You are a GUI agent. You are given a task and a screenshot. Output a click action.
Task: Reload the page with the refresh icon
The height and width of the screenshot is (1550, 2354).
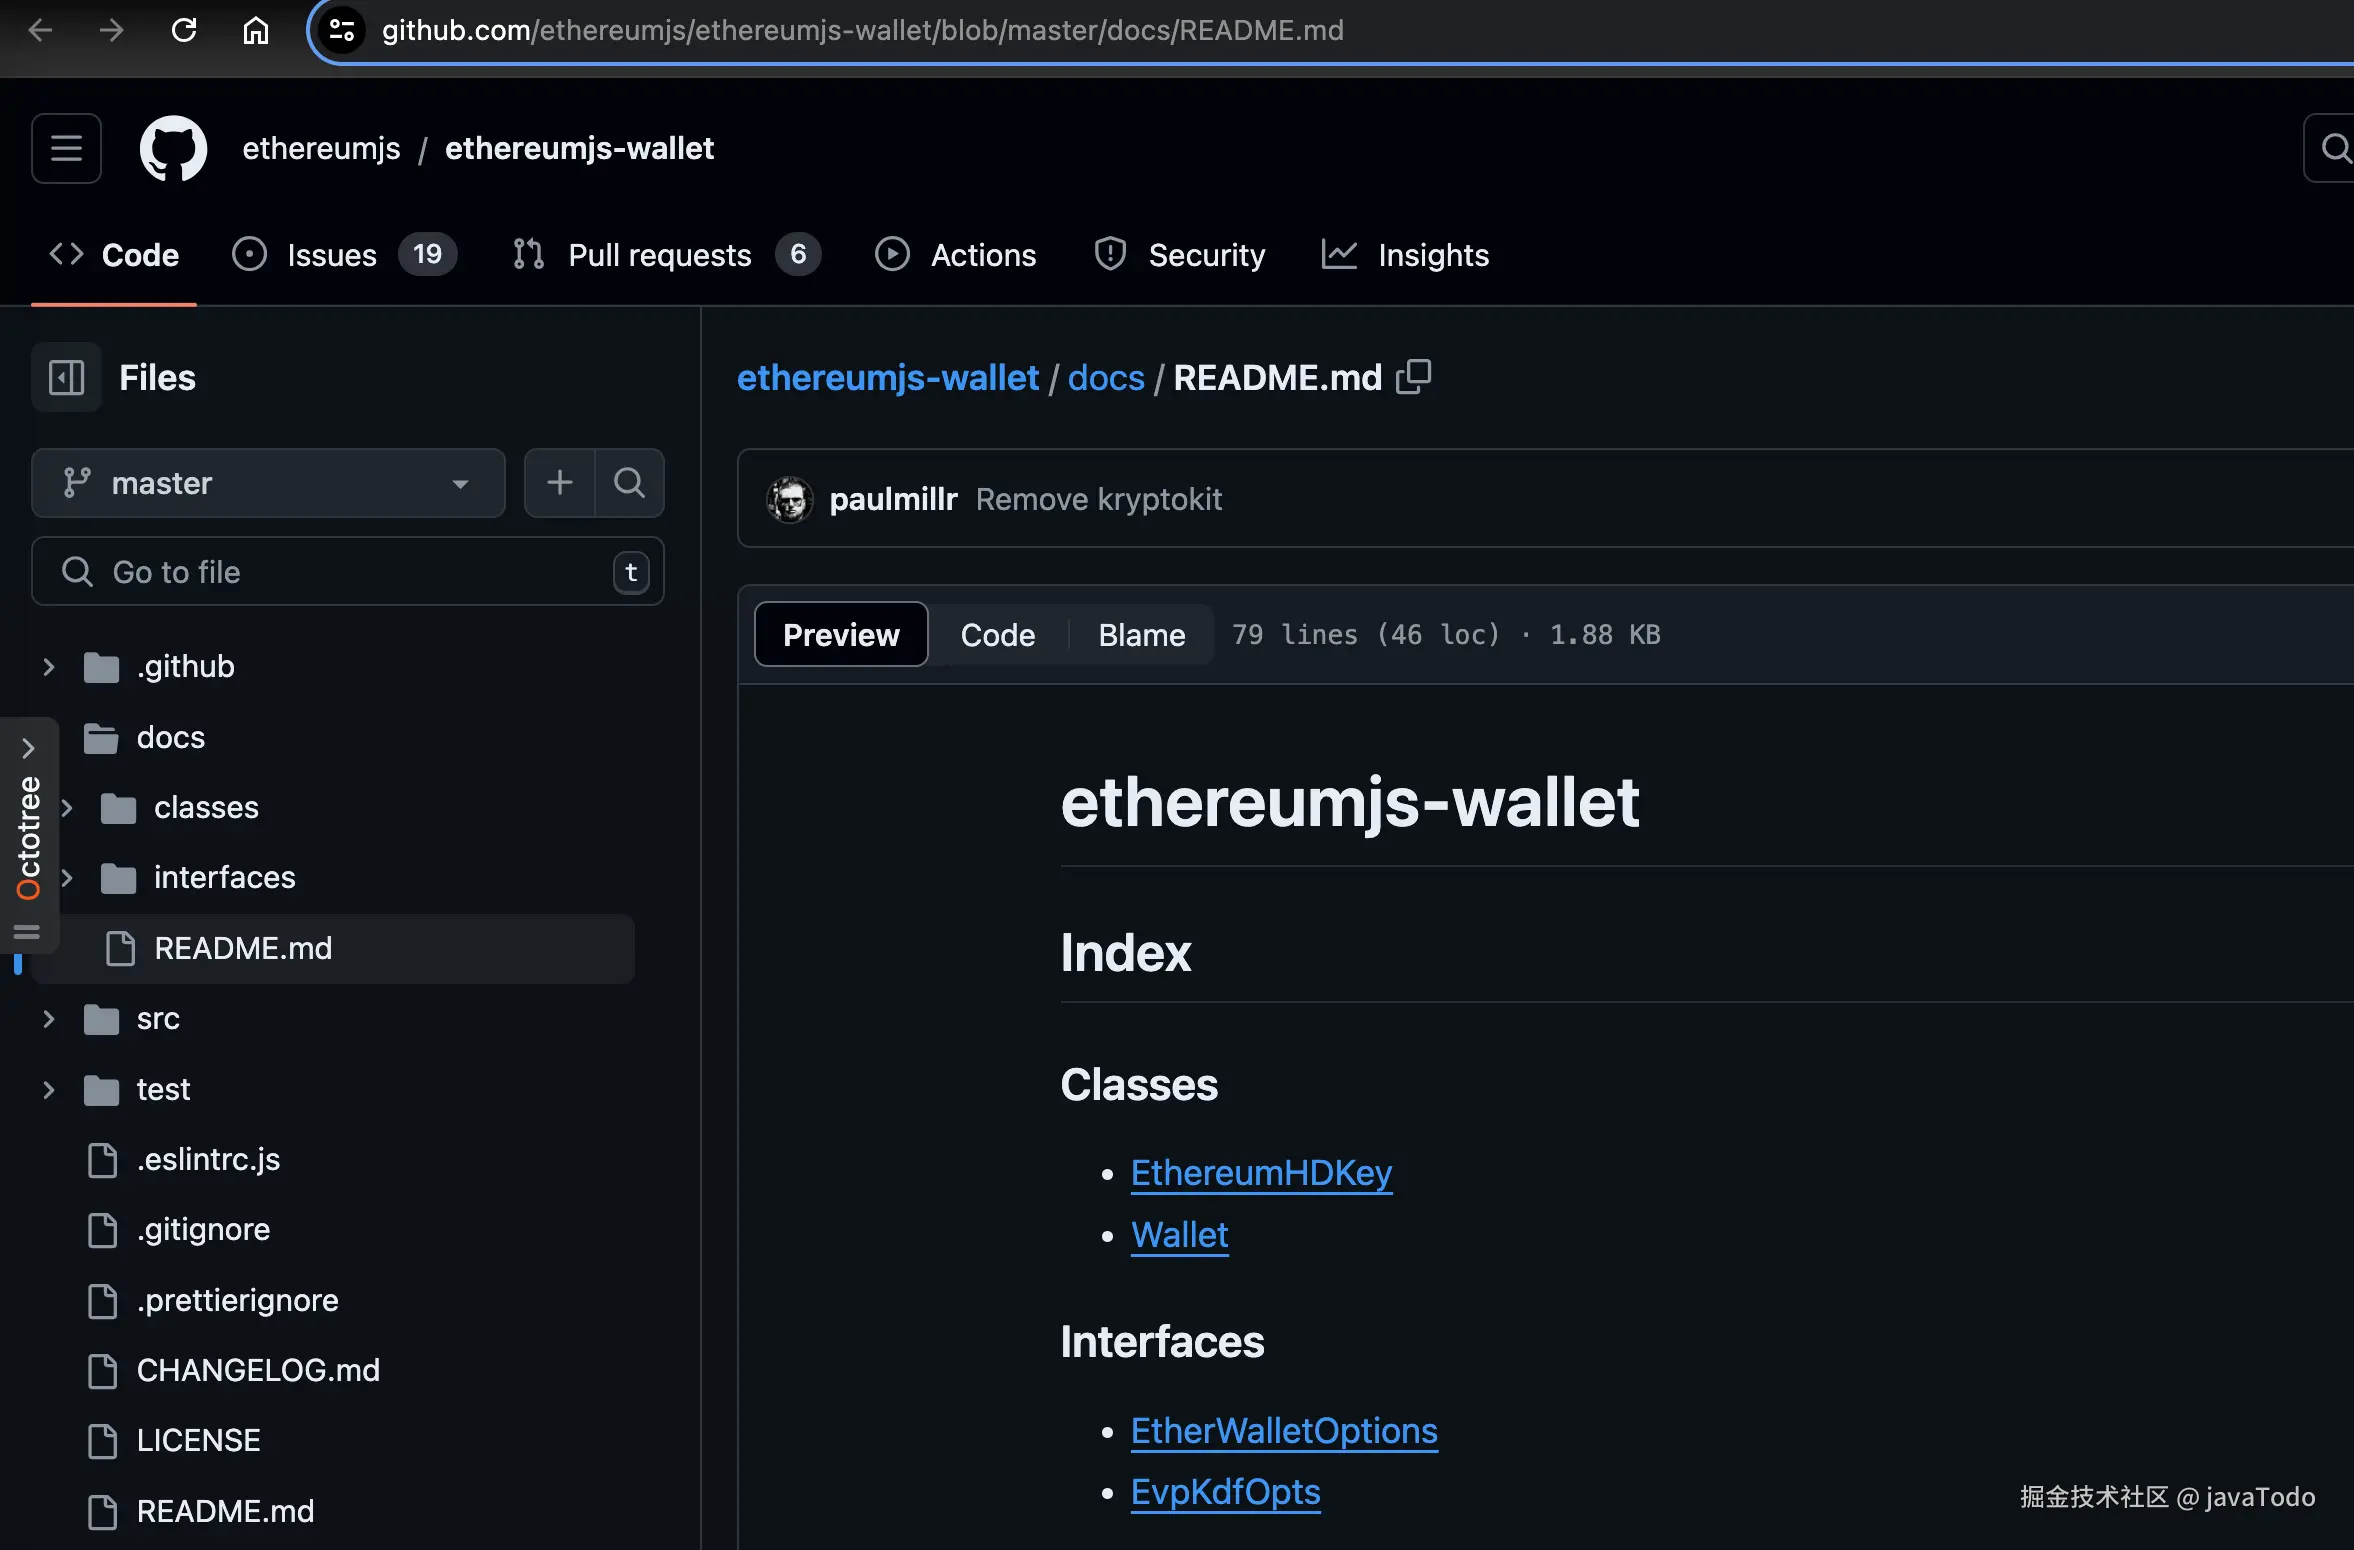(184, 30)
